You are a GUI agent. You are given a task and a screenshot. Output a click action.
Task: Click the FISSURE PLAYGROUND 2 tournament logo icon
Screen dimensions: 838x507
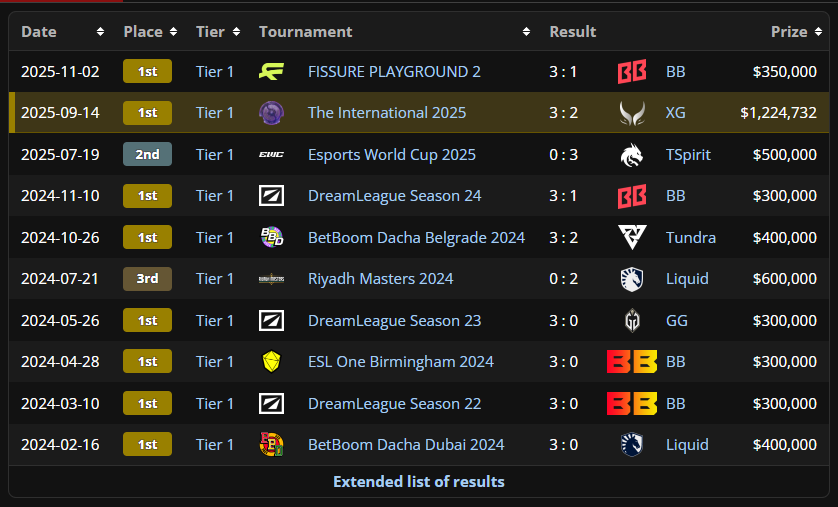(271, 72)
